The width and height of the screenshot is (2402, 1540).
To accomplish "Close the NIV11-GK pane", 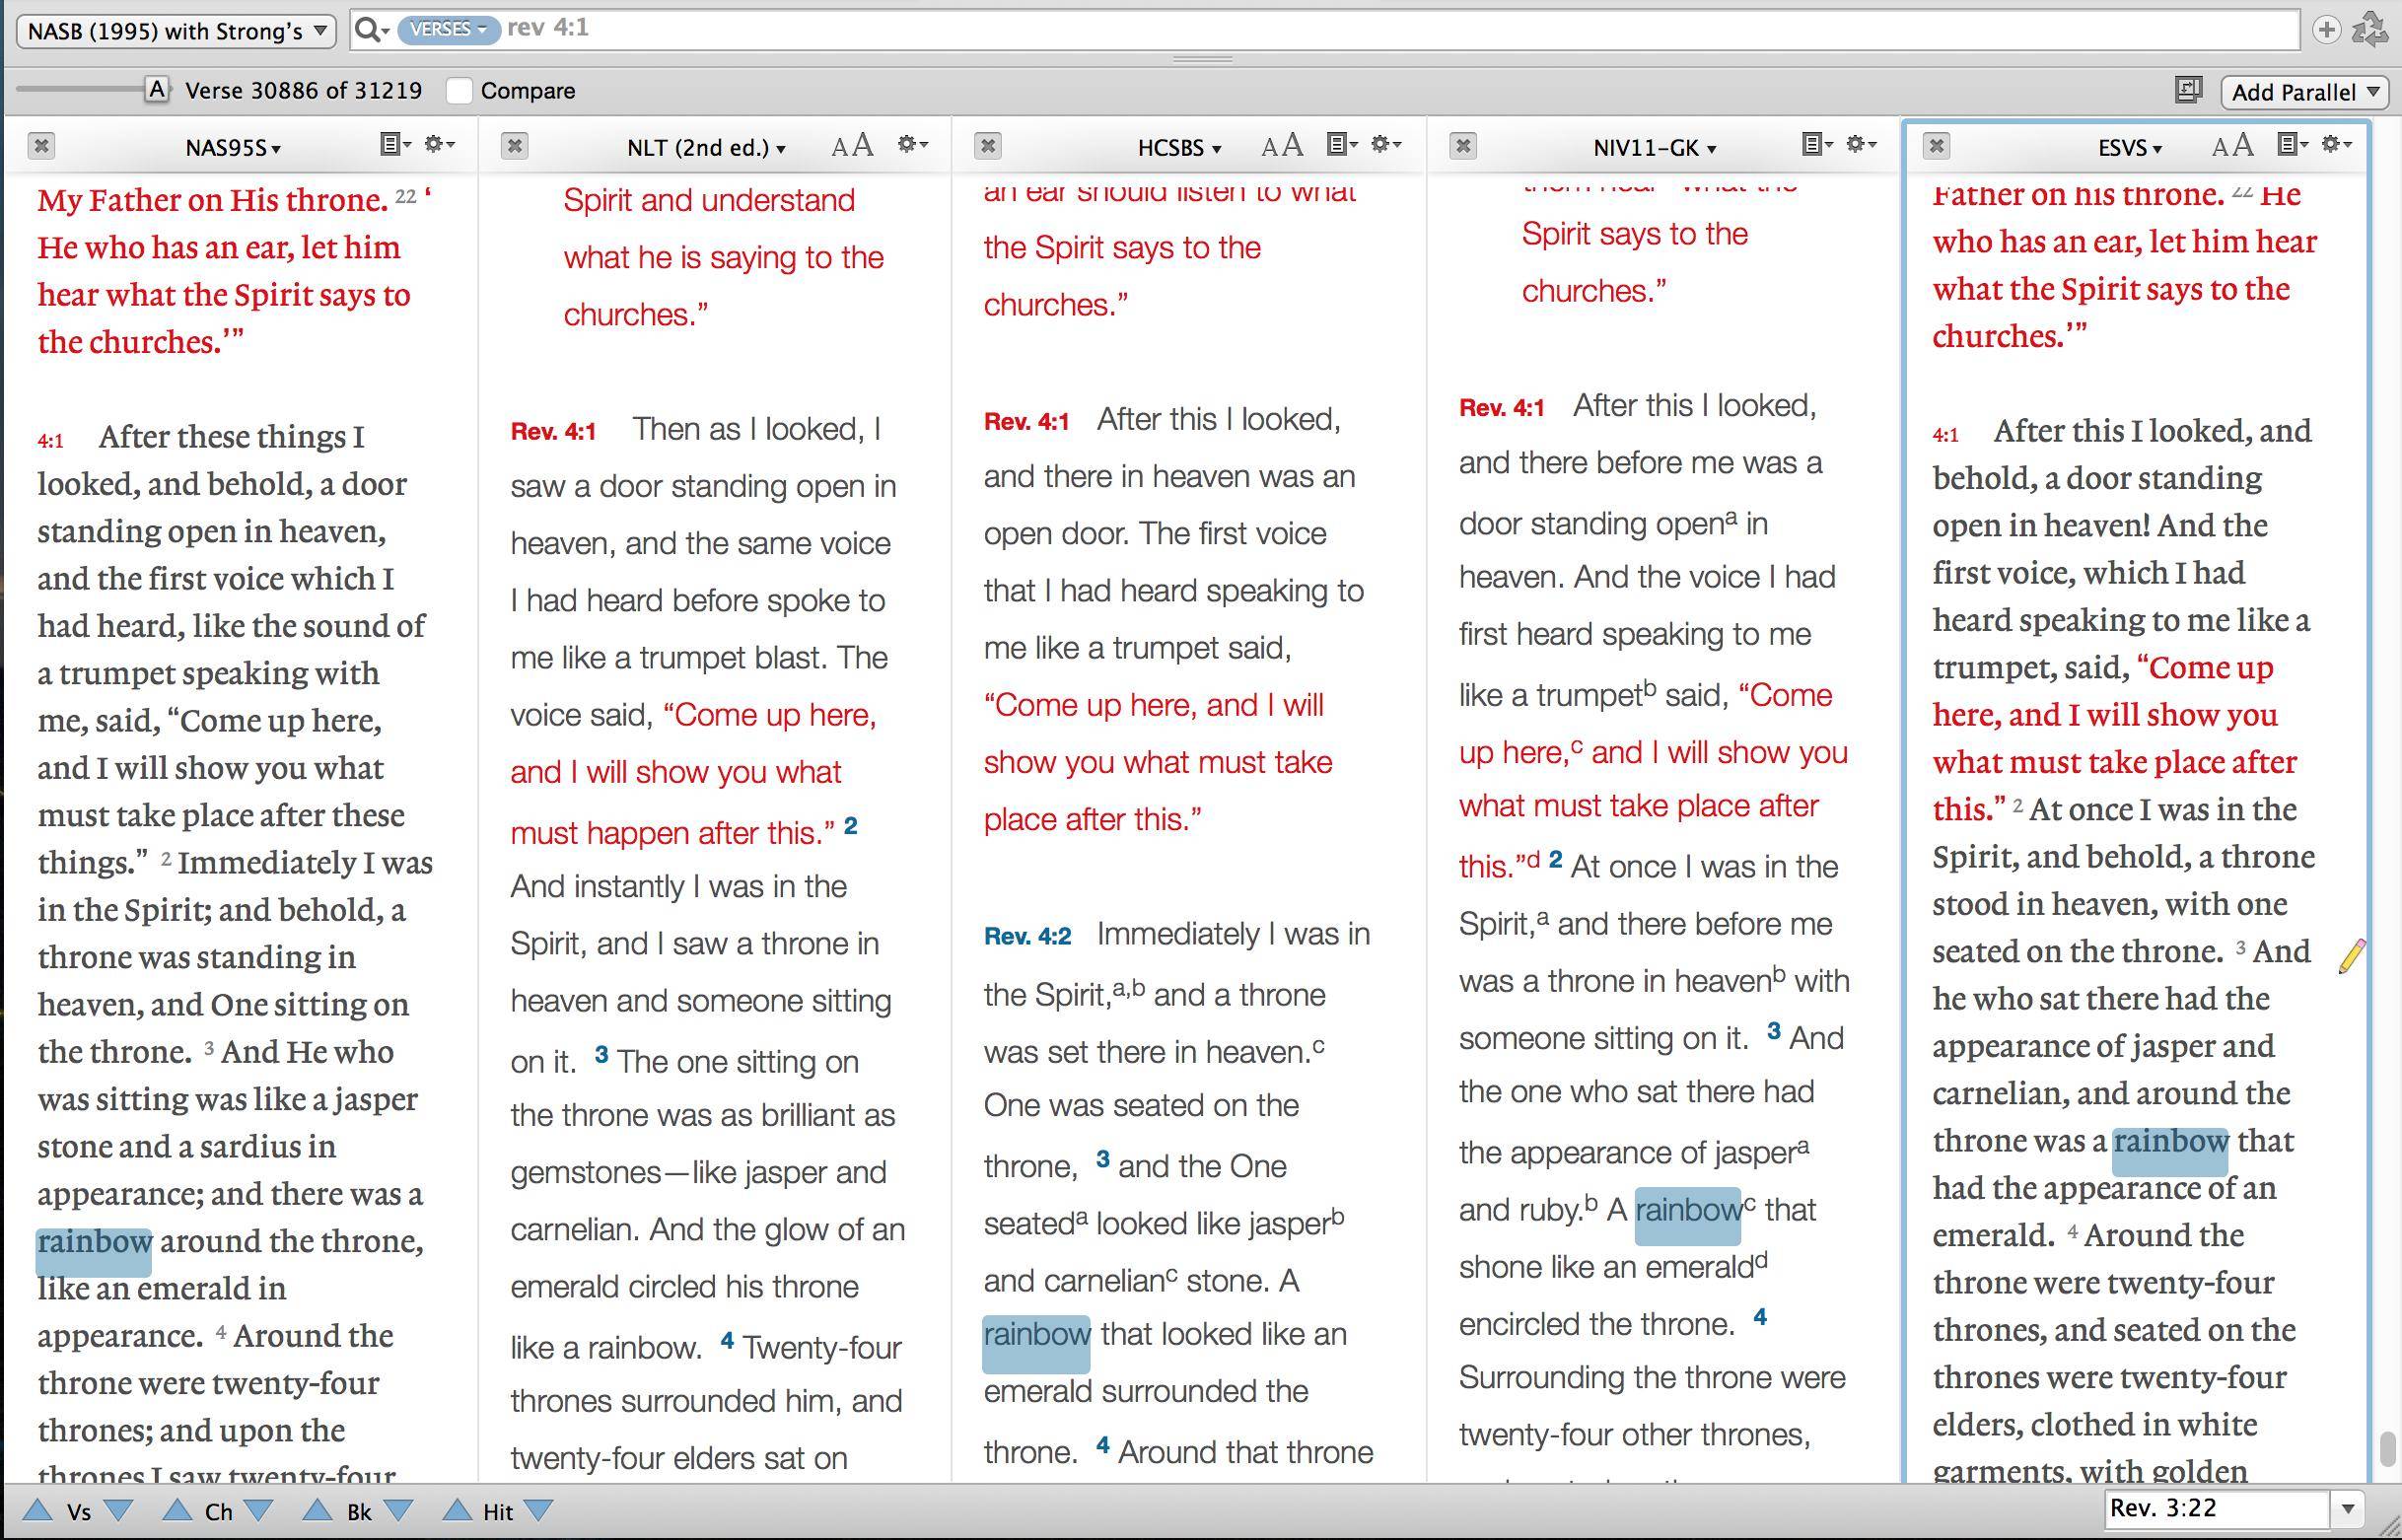I will [1462, 146].
